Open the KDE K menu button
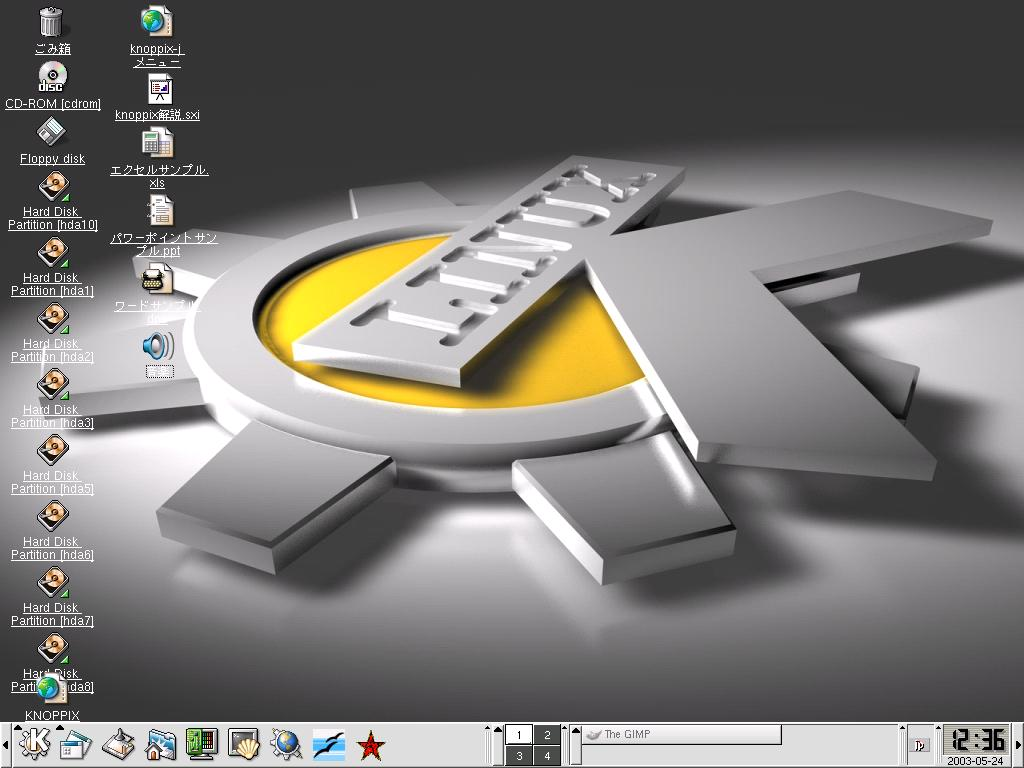Screen dimensions: 1024x768 [x=33, y=744]
